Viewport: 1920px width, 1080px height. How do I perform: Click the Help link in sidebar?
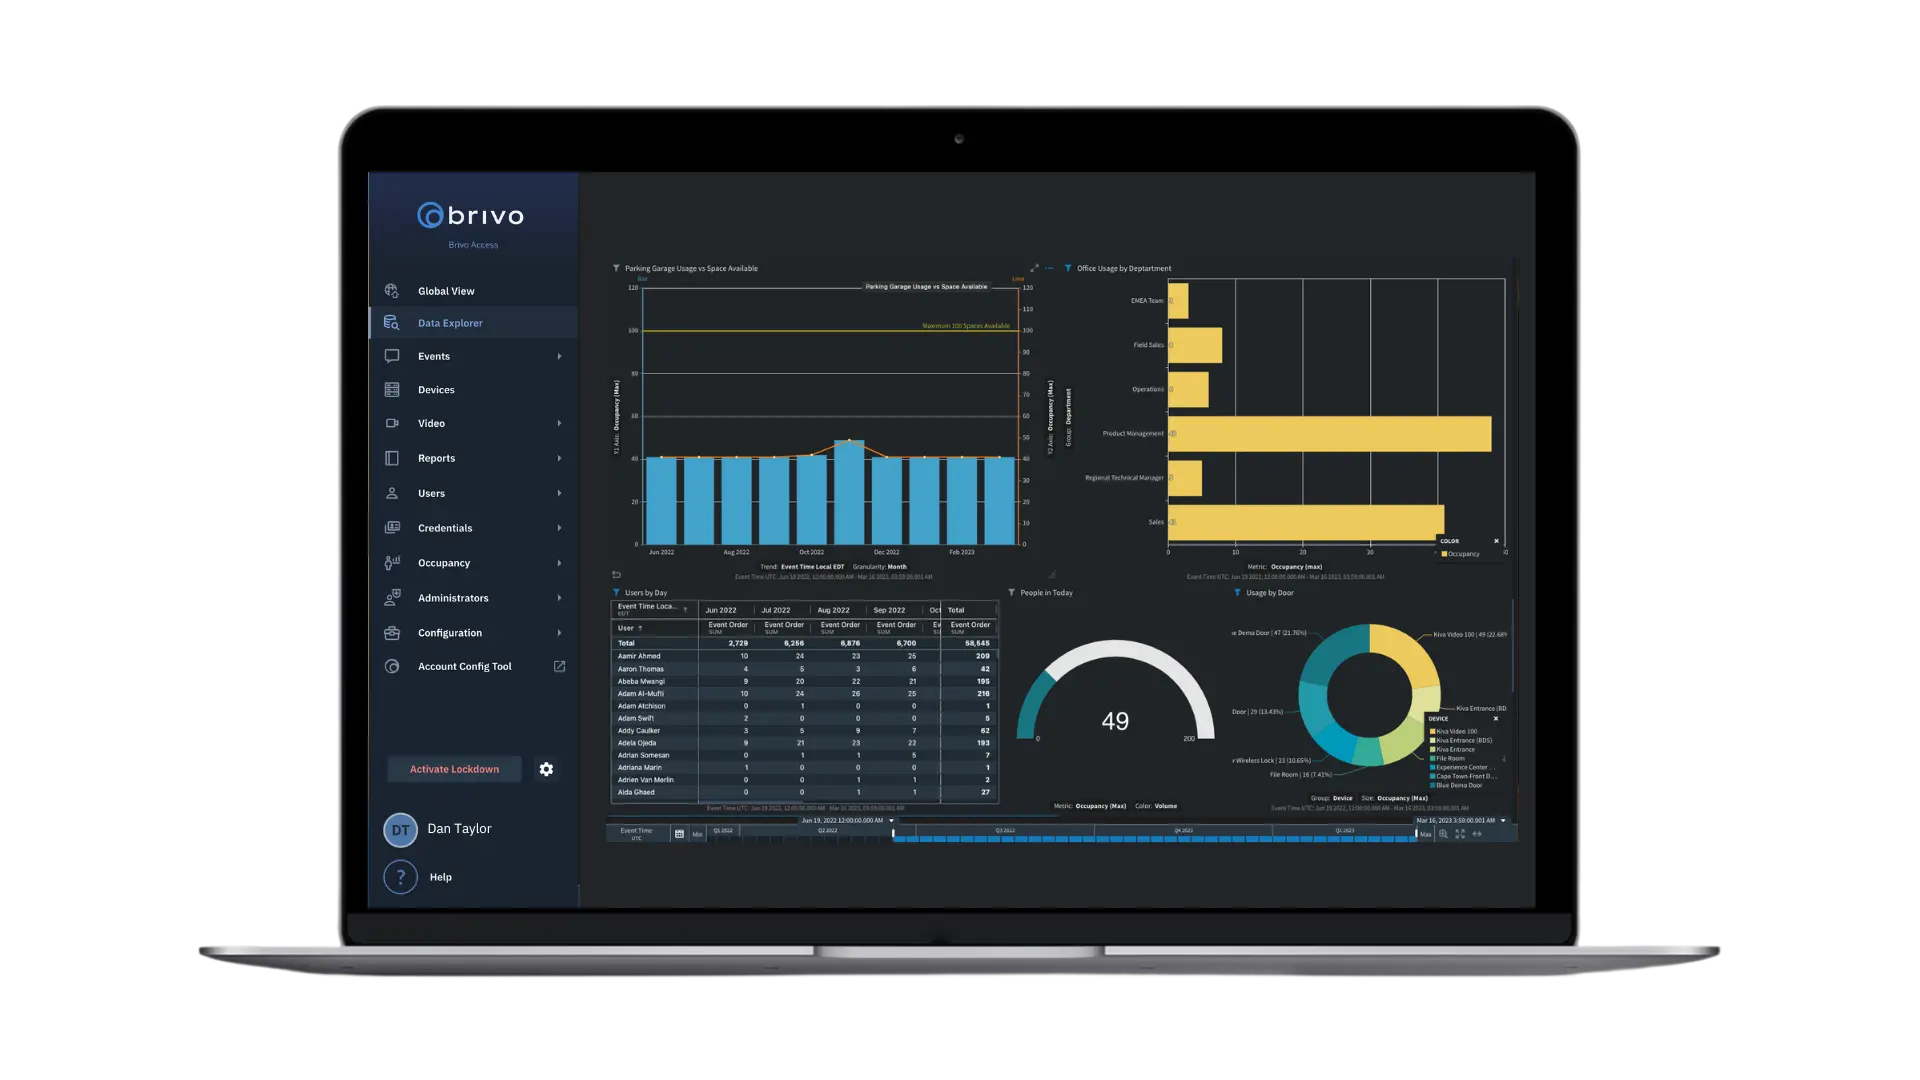[x=440, y=877]
